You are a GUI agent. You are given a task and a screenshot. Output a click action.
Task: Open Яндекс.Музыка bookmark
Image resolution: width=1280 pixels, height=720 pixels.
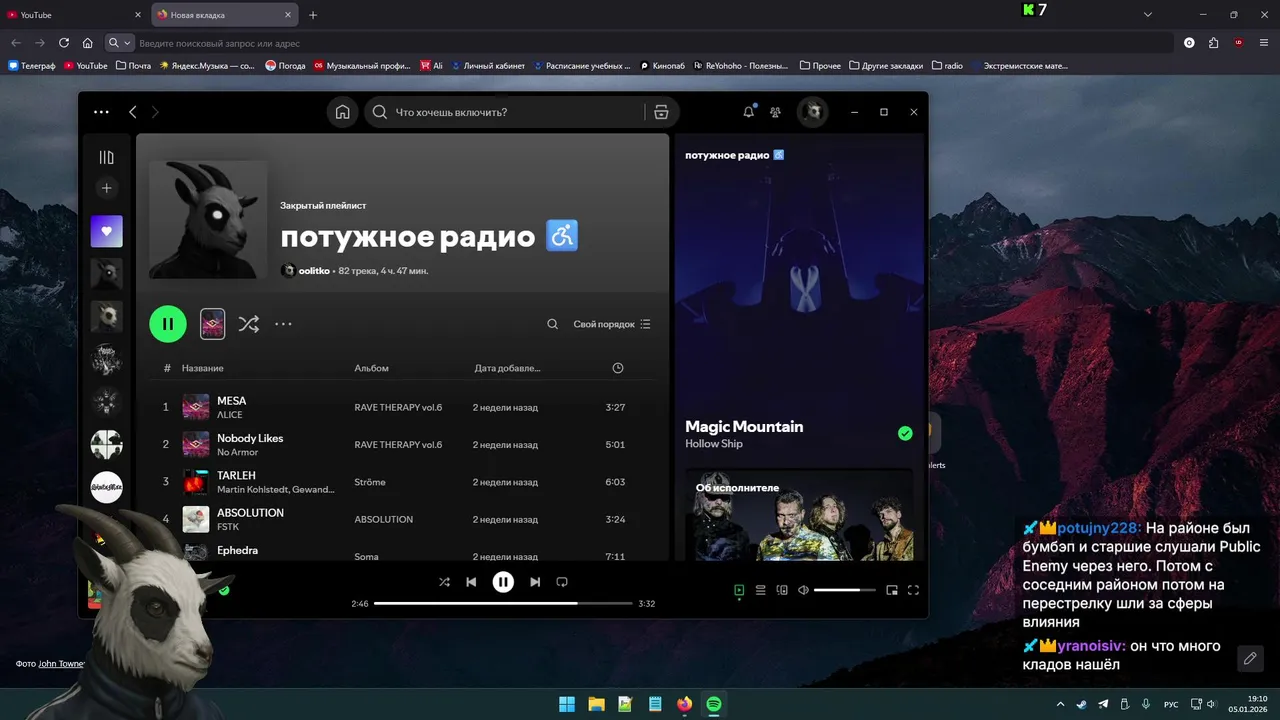206,66
